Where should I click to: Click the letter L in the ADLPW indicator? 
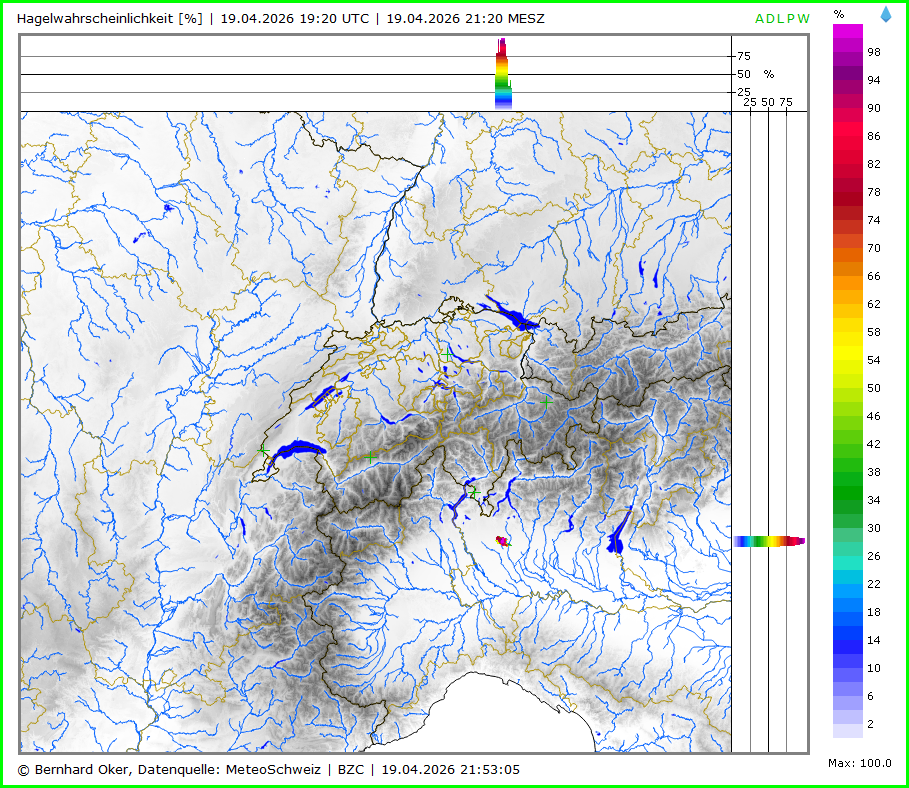click(784, 19)
